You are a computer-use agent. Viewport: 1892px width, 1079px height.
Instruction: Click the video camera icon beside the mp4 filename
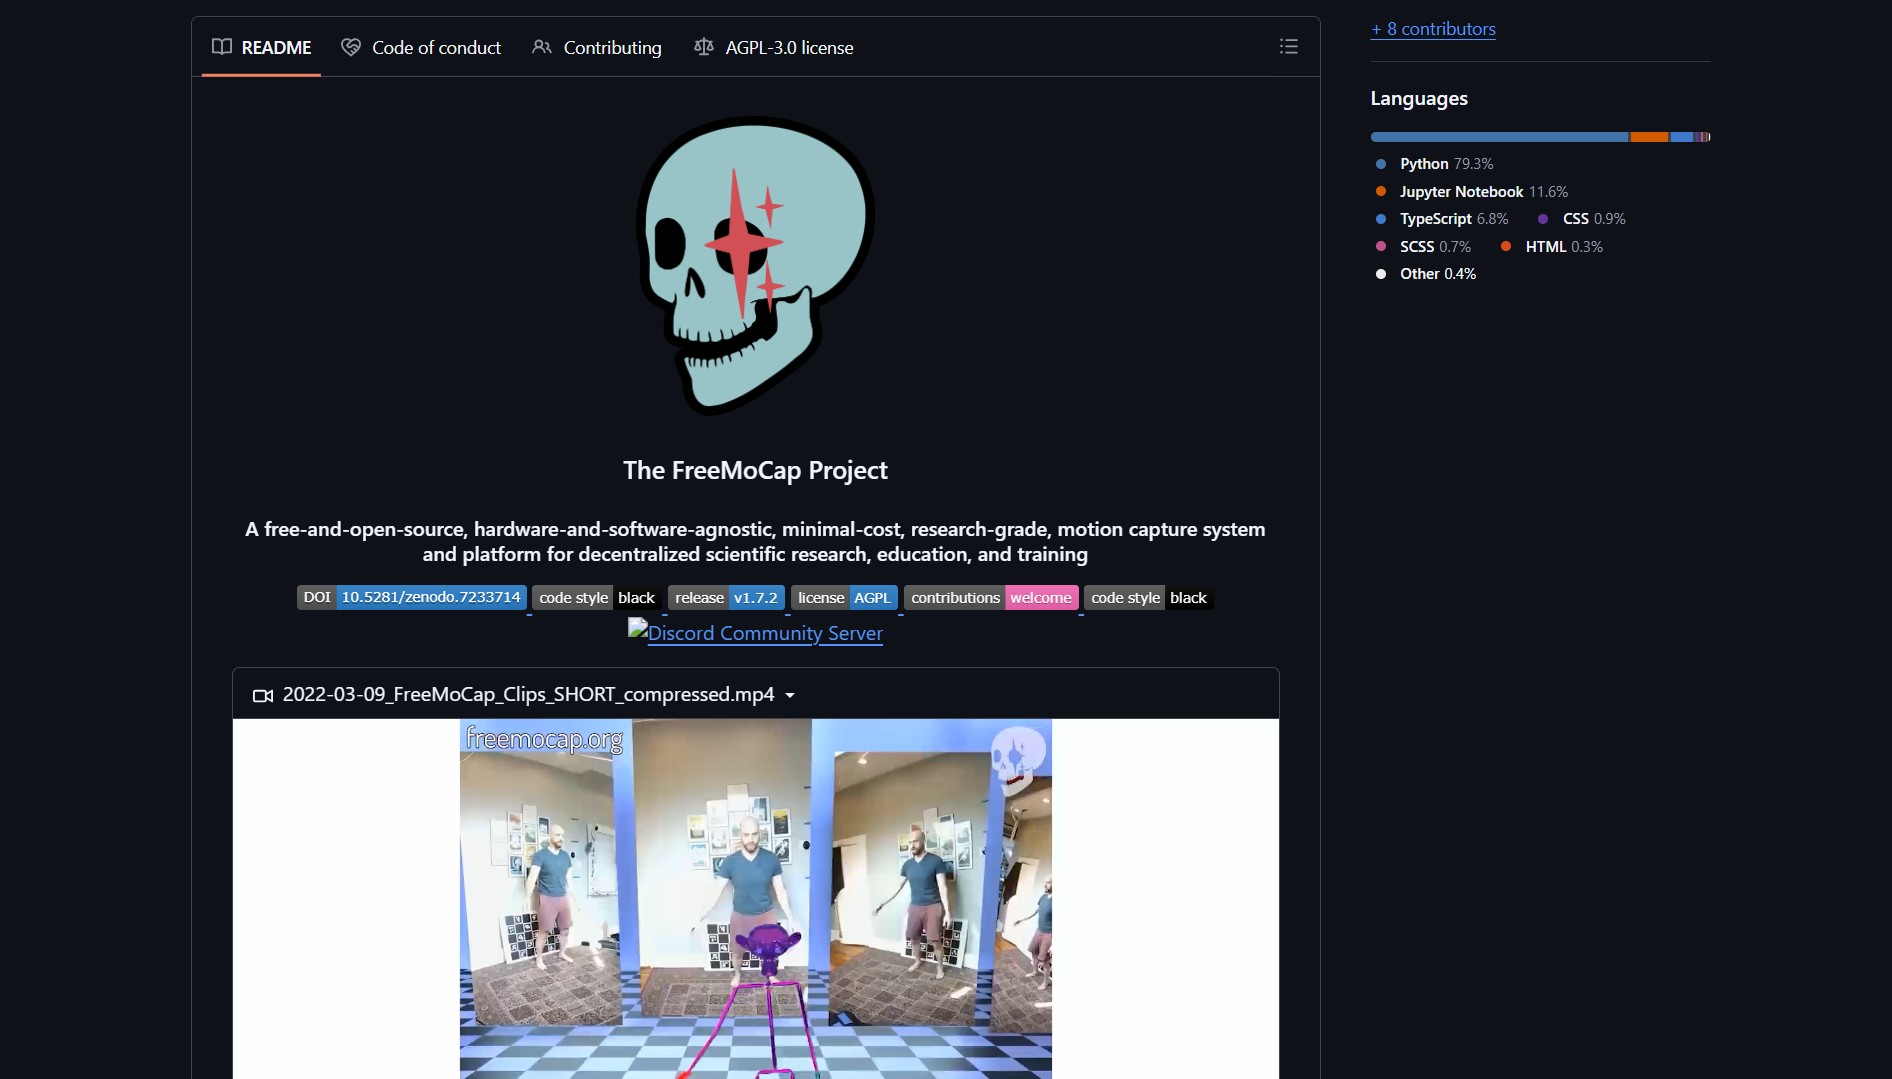click(x=262, y=695)
